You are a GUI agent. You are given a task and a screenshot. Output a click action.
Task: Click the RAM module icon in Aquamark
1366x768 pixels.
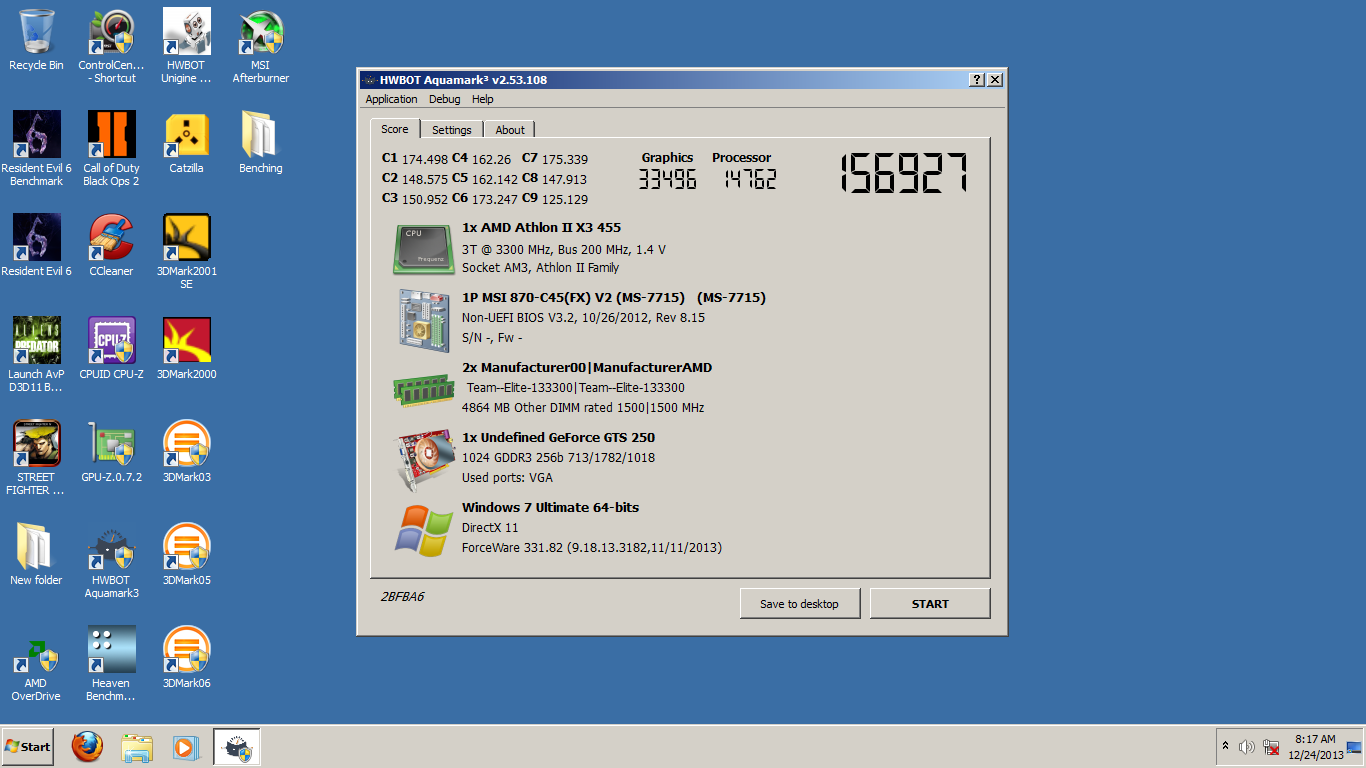tap(424, 389)
